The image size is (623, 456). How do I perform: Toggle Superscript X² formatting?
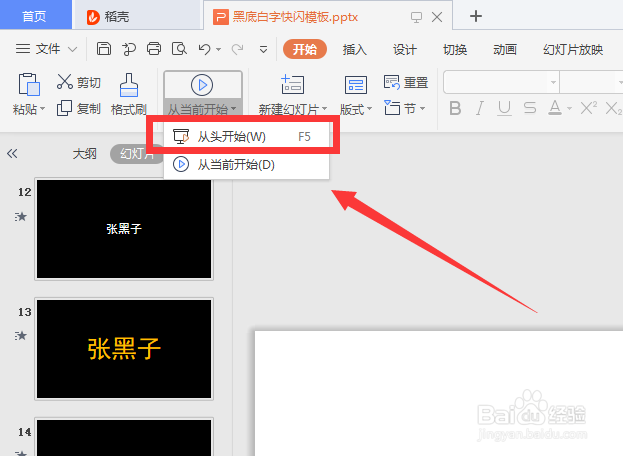click(x=588, y=108)
